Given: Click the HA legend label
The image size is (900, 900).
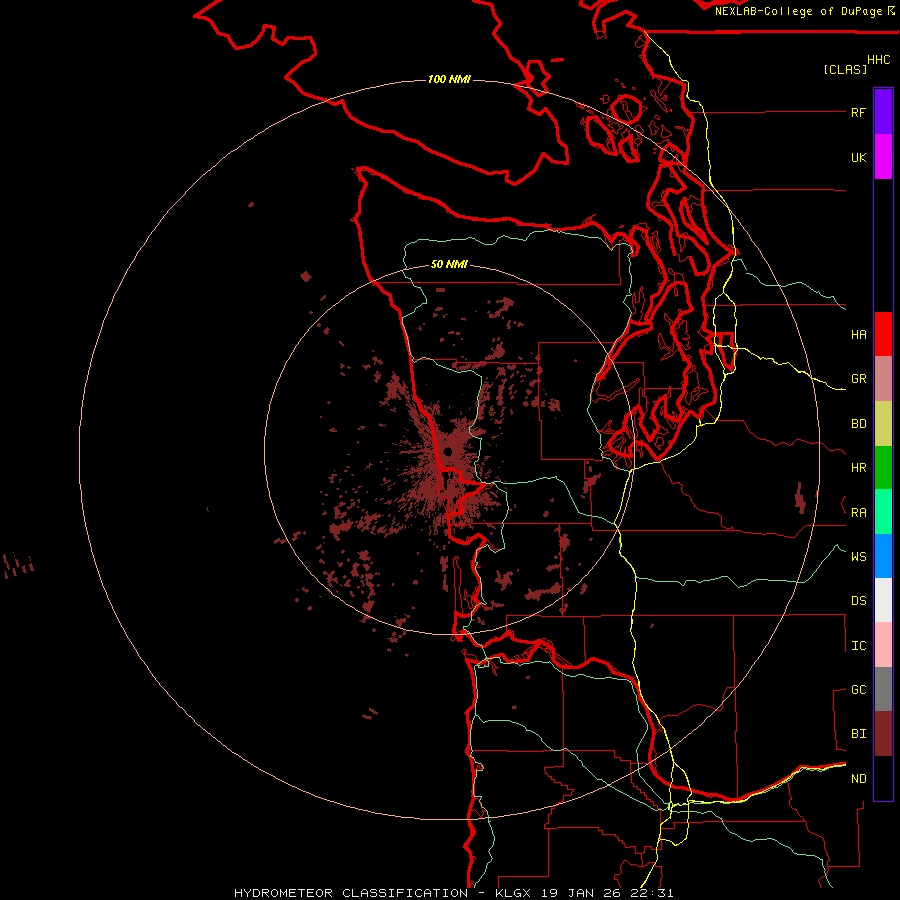Looking at the screenshot, I should pos(858,335).
